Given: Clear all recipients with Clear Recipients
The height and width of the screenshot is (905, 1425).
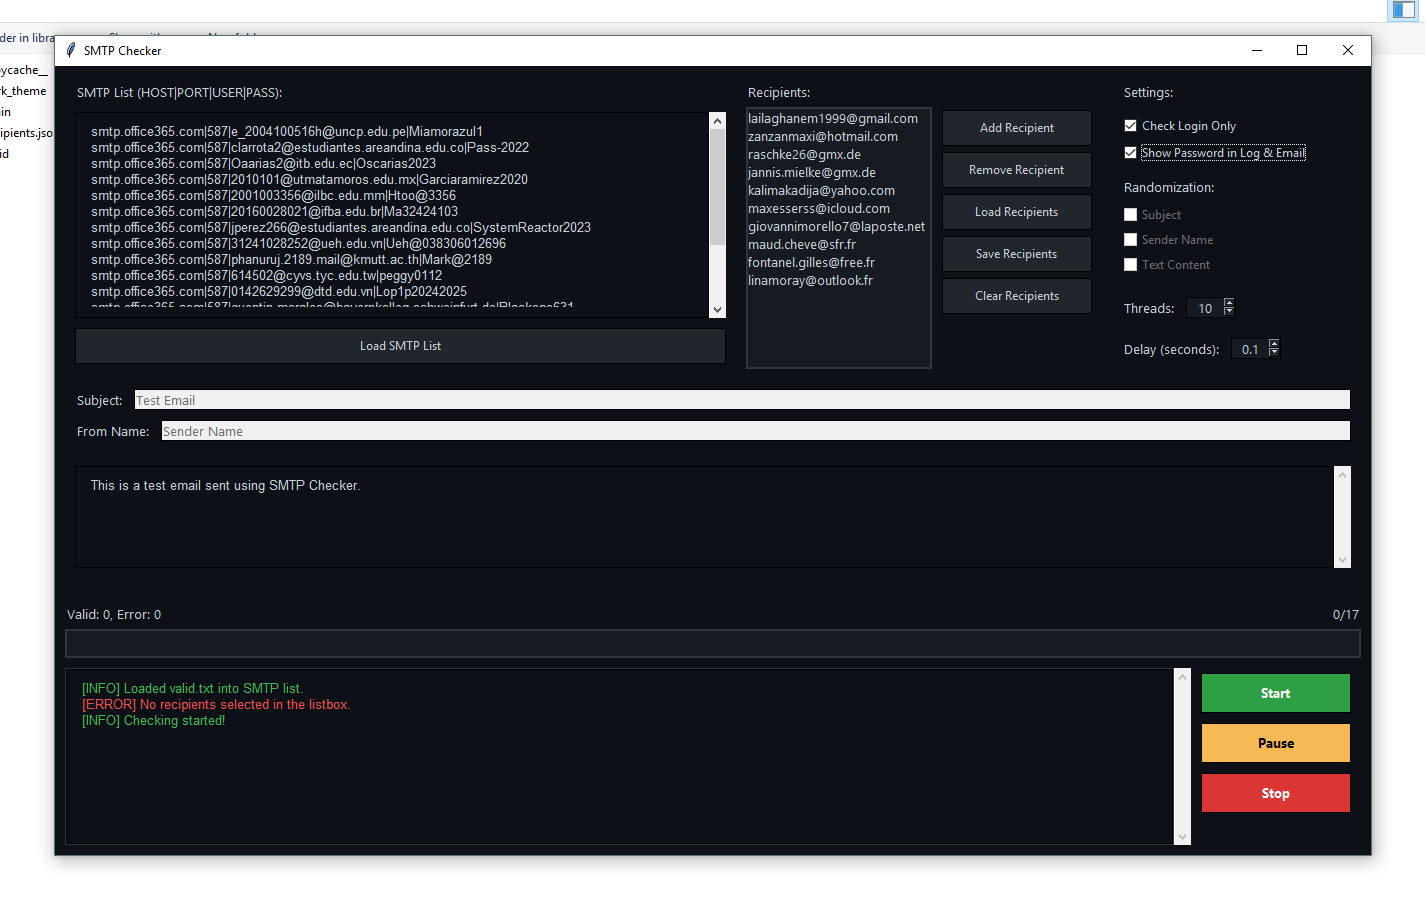Looking at the screenshot, I should pos(1016,295).
